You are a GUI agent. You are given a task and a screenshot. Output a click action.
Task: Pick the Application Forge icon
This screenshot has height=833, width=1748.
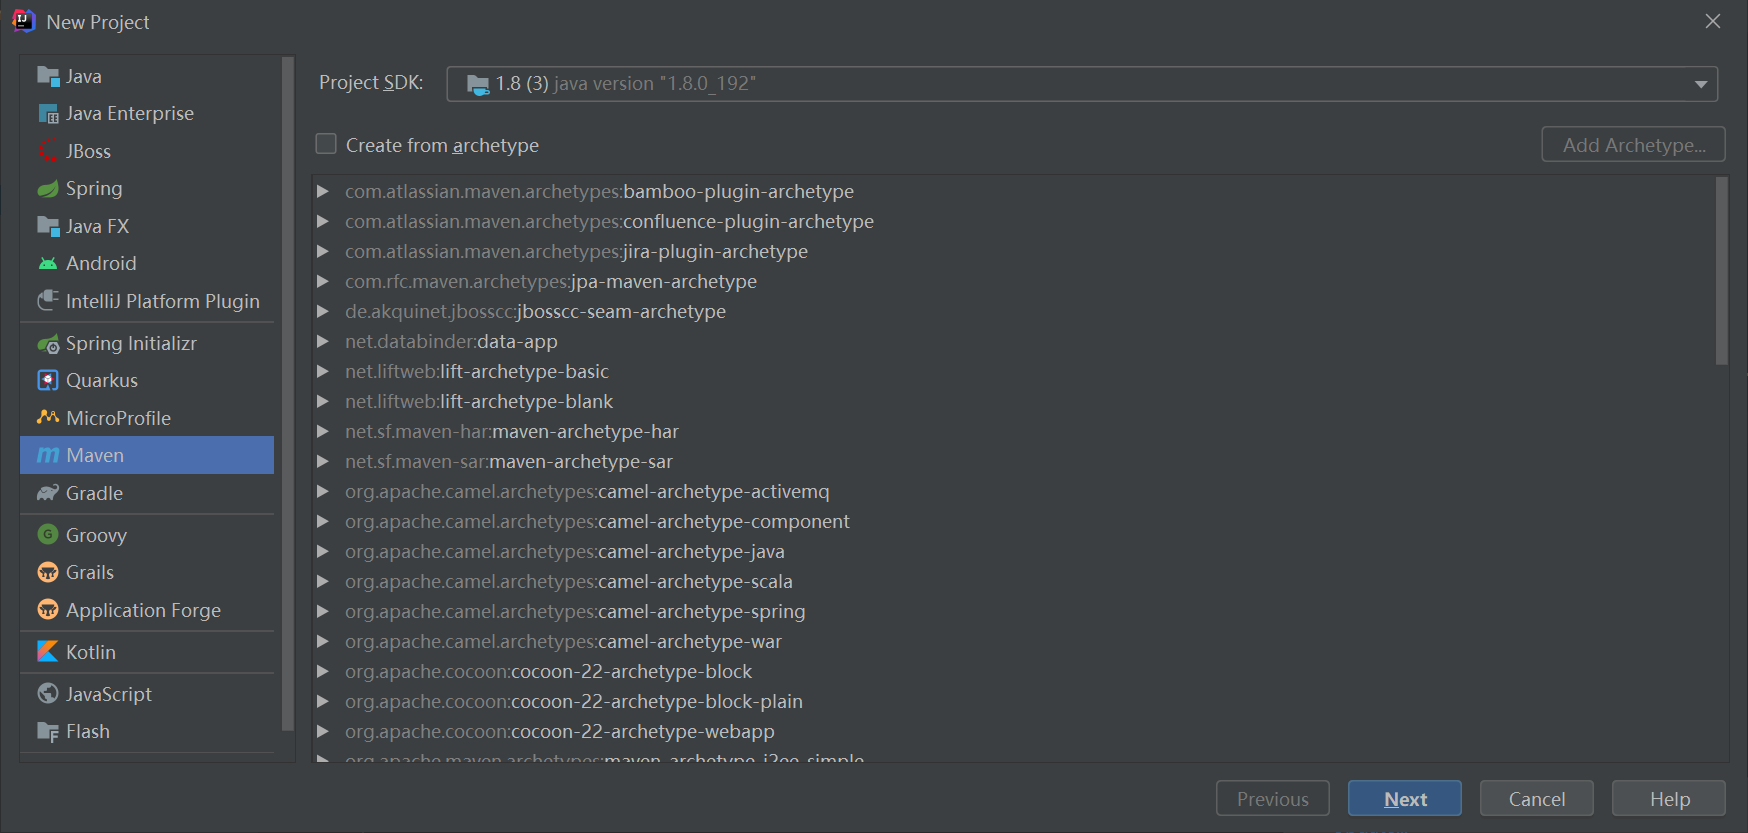(x=48, y=610)
